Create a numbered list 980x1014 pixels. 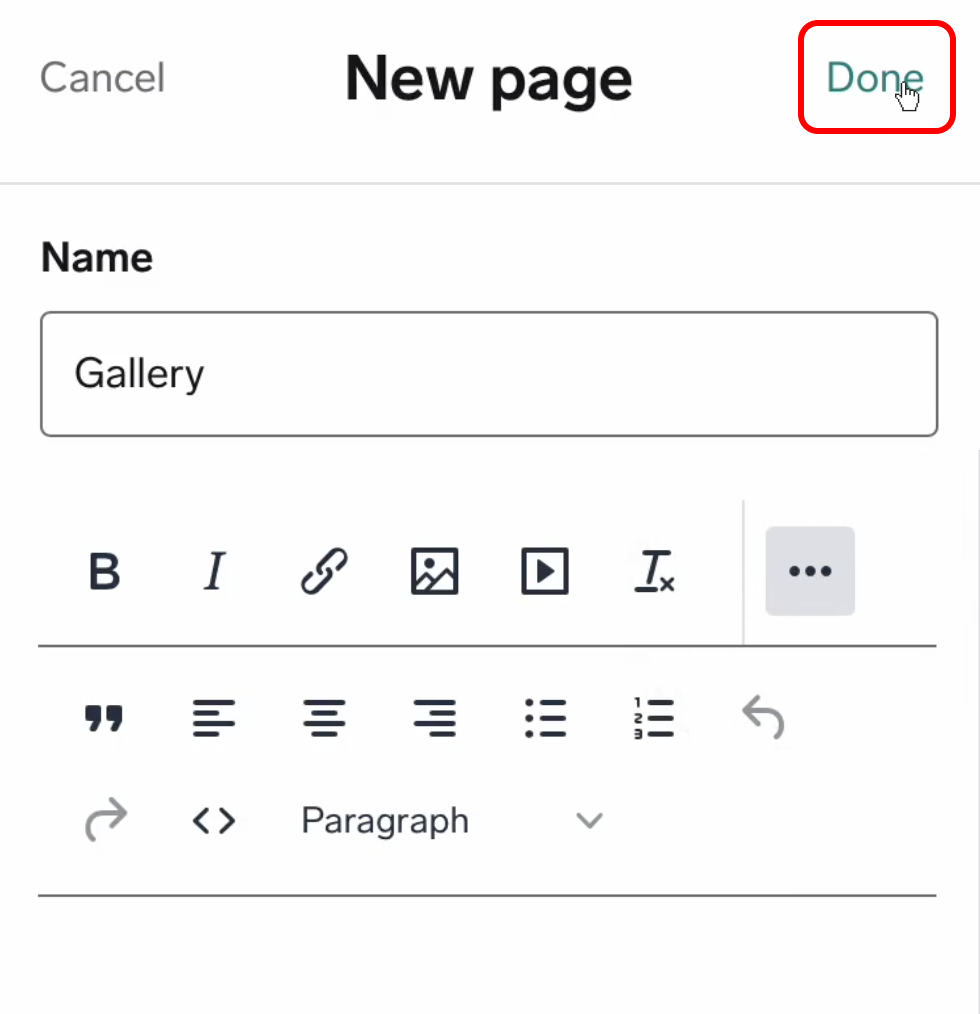tap(655, 718)
